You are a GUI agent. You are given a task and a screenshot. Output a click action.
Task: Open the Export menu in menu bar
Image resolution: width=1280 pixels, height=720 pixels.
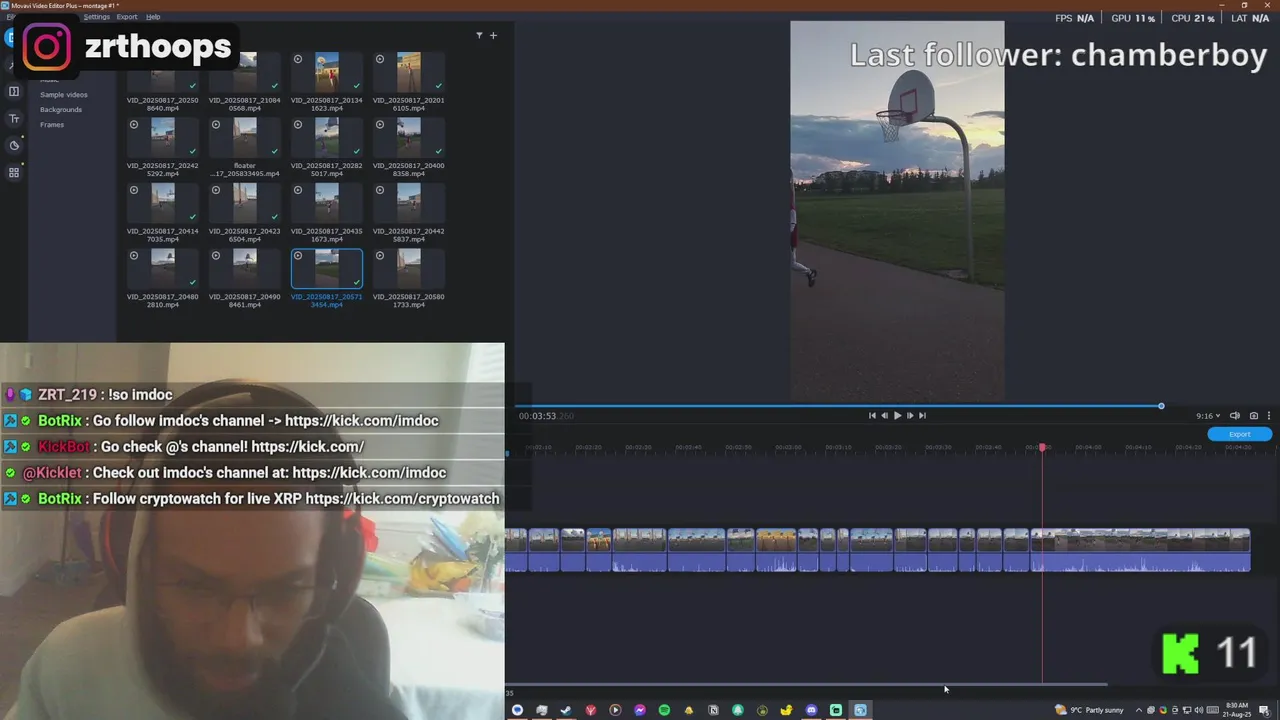(x=127, y=17)
